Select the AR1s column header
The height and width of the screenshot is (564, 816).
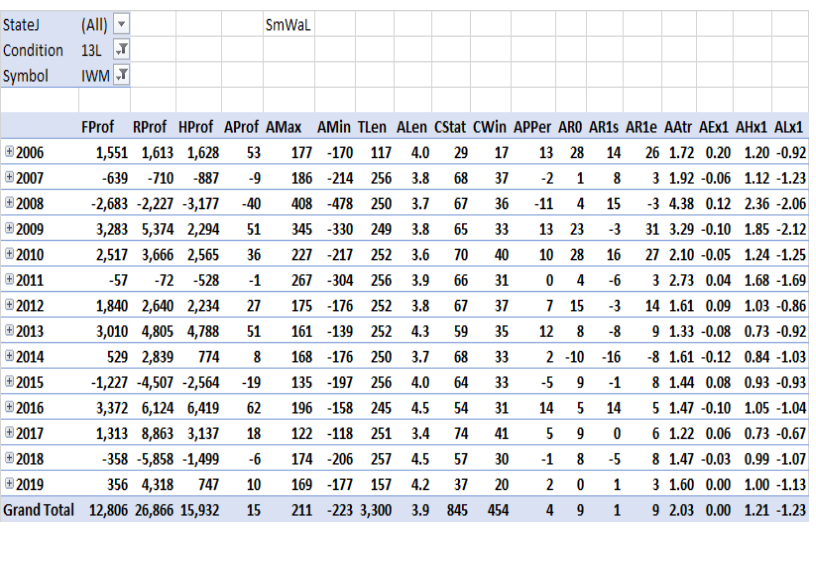tap(604, 127)
